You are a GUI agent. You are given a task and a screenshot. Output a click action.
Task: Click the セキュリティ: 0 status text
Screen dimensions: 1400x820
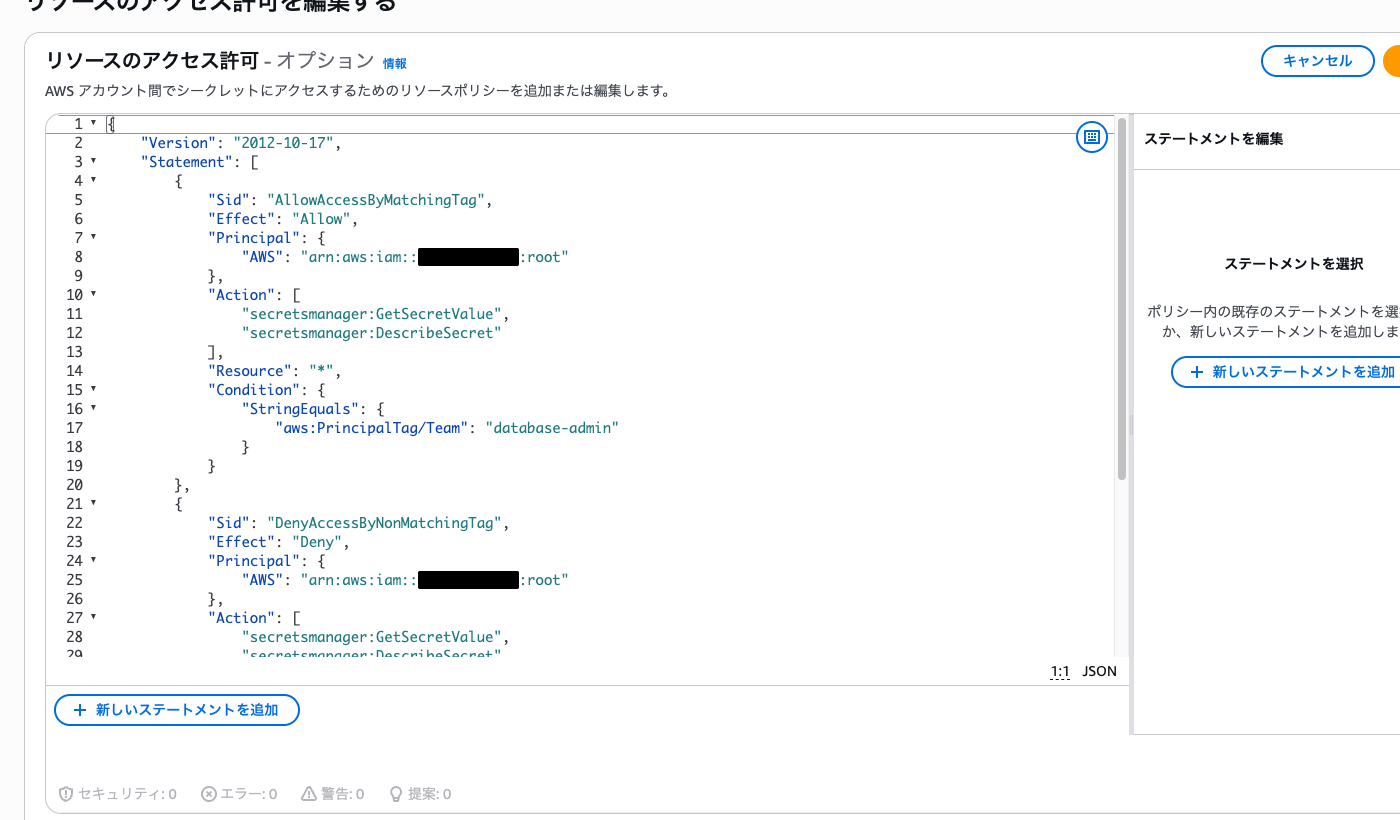click(x=128, y=794)
